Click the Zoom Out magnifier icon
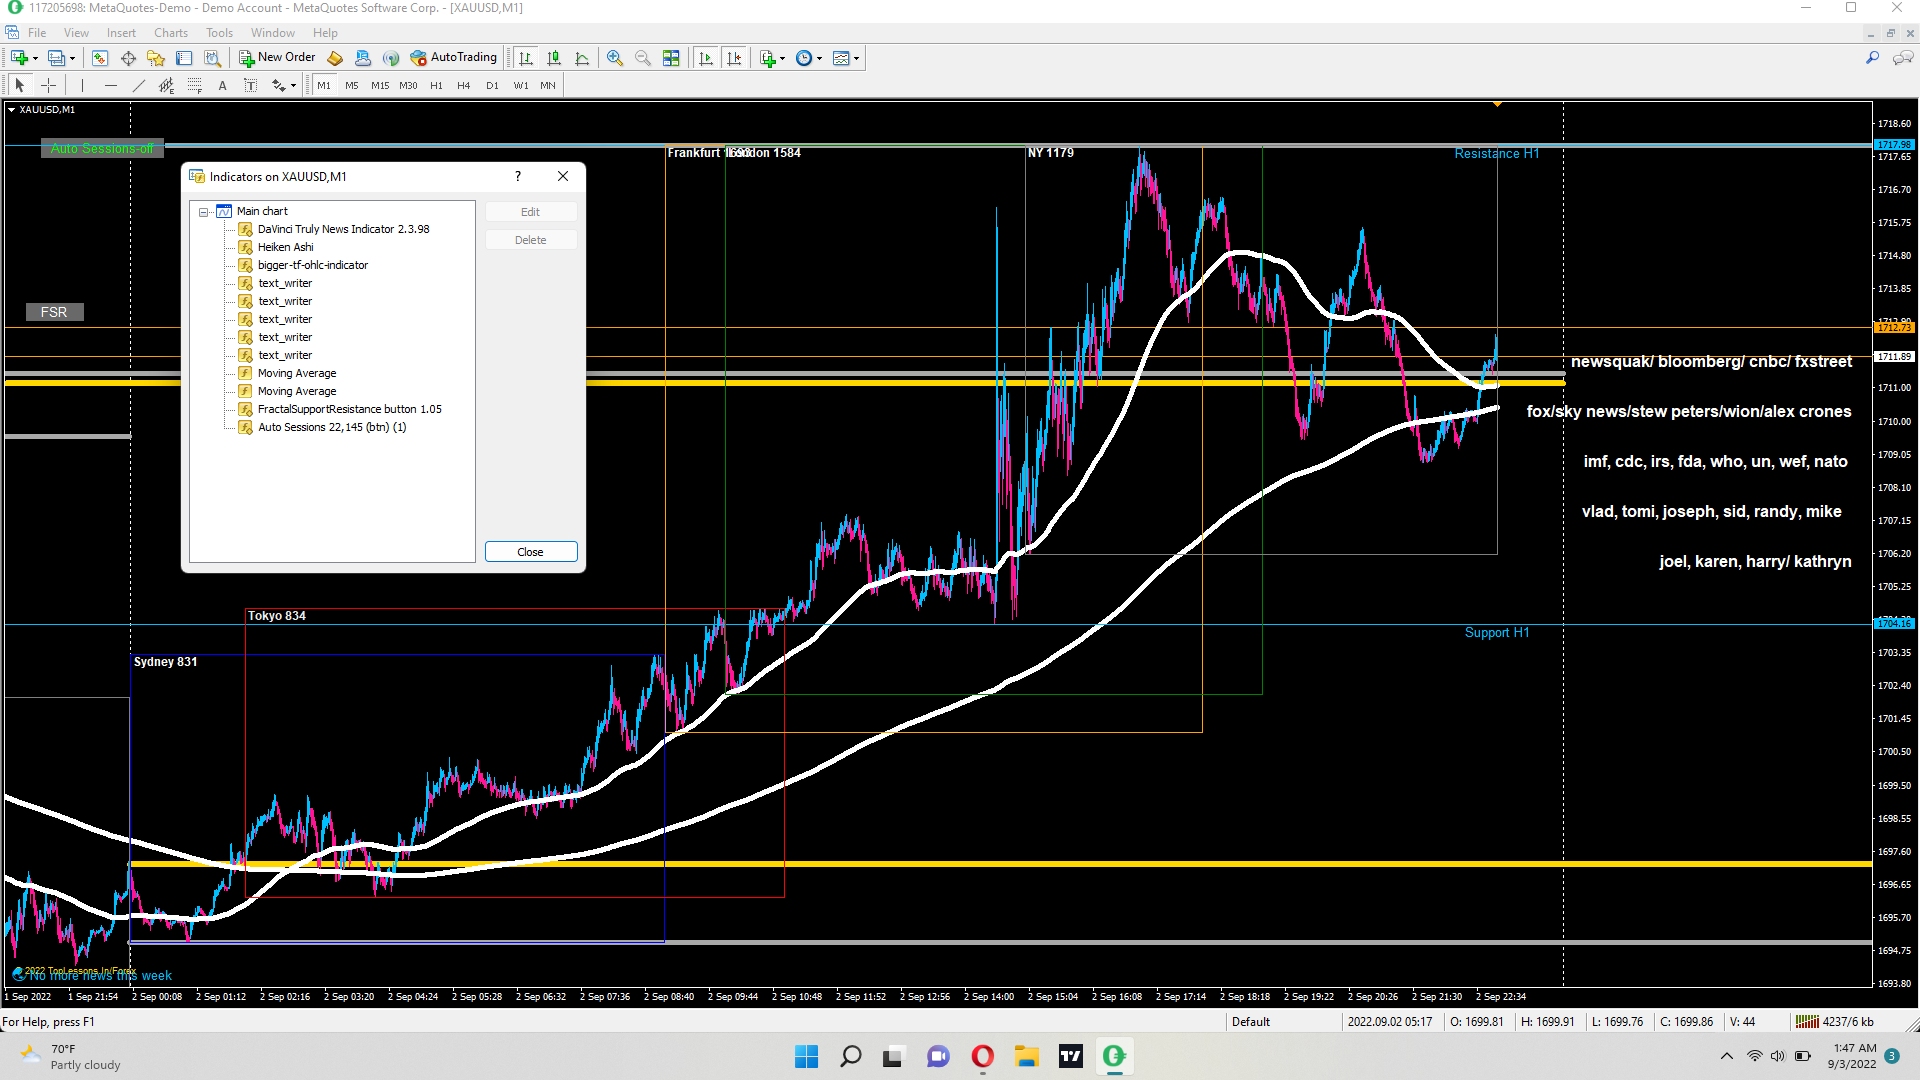 point(643,58)
